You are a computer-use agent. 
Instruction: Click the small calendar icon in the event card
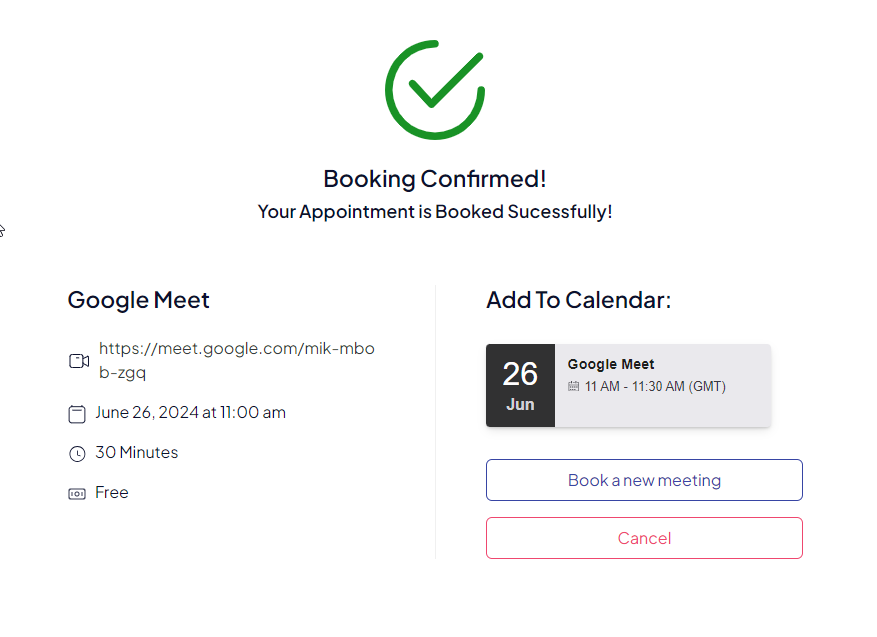pos(574,385)
